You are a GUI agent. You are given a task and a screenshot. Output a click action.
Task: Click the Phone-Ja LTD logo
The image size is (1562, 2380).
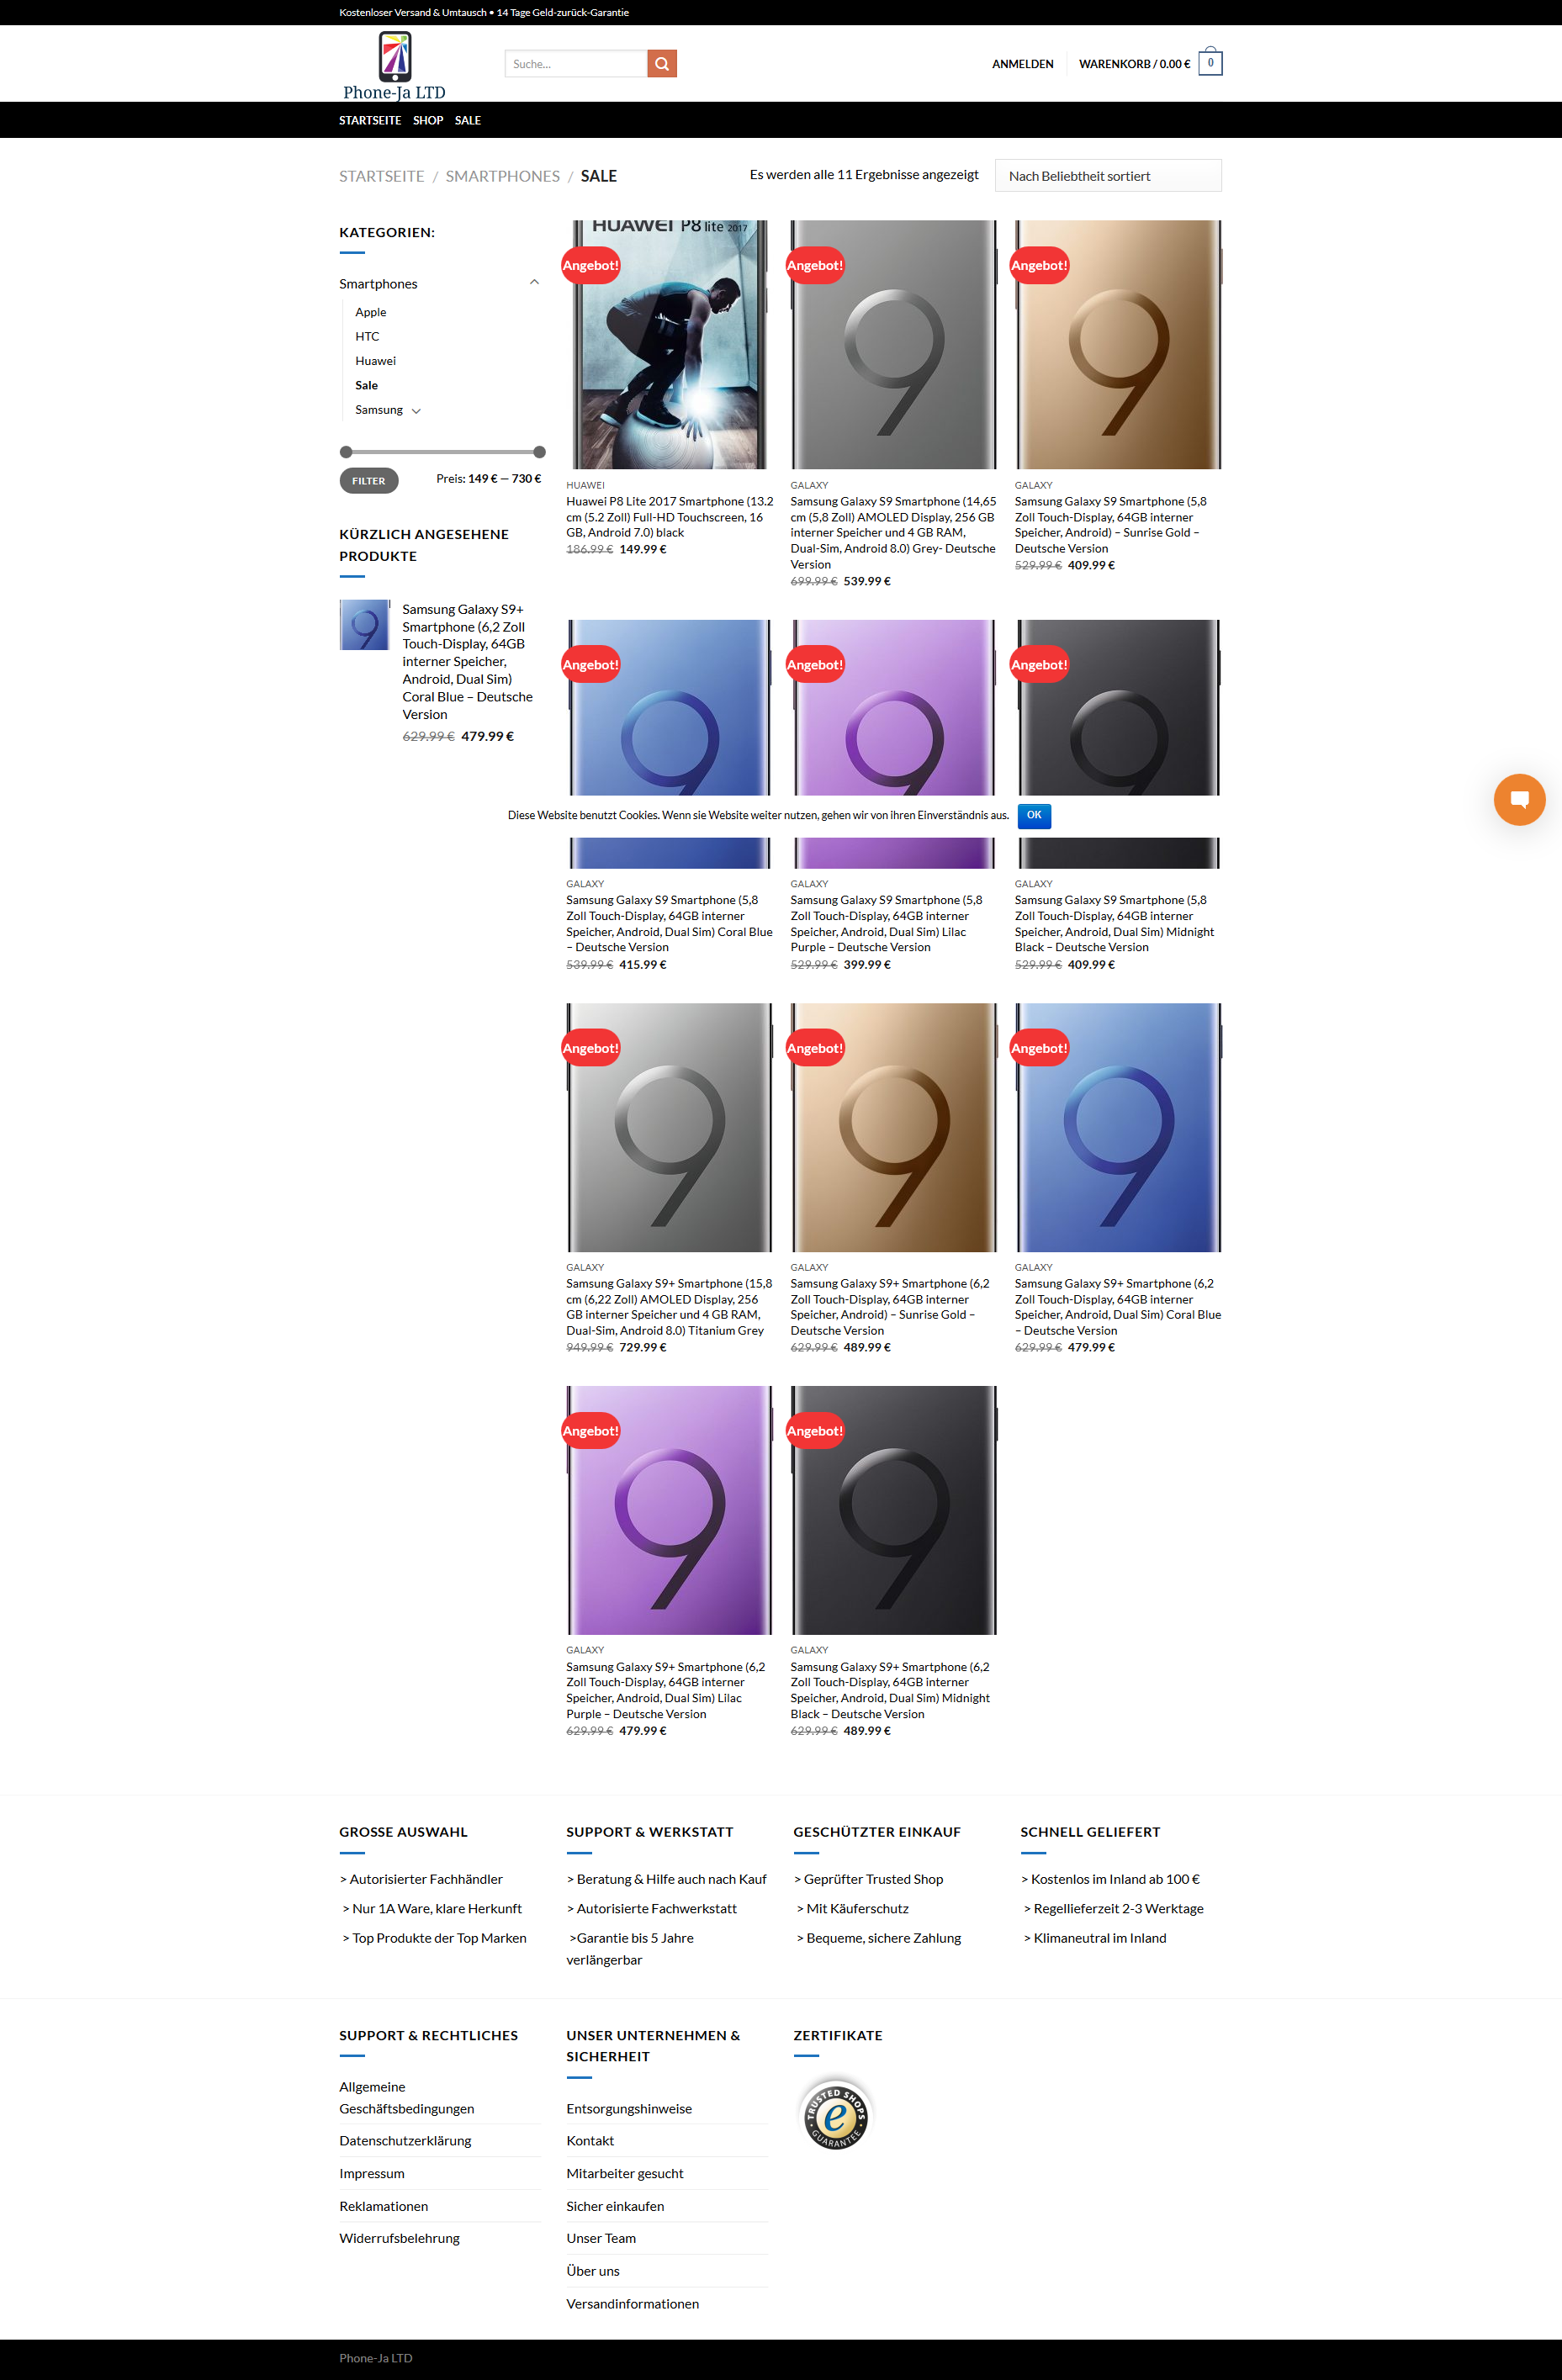[394, 66]
